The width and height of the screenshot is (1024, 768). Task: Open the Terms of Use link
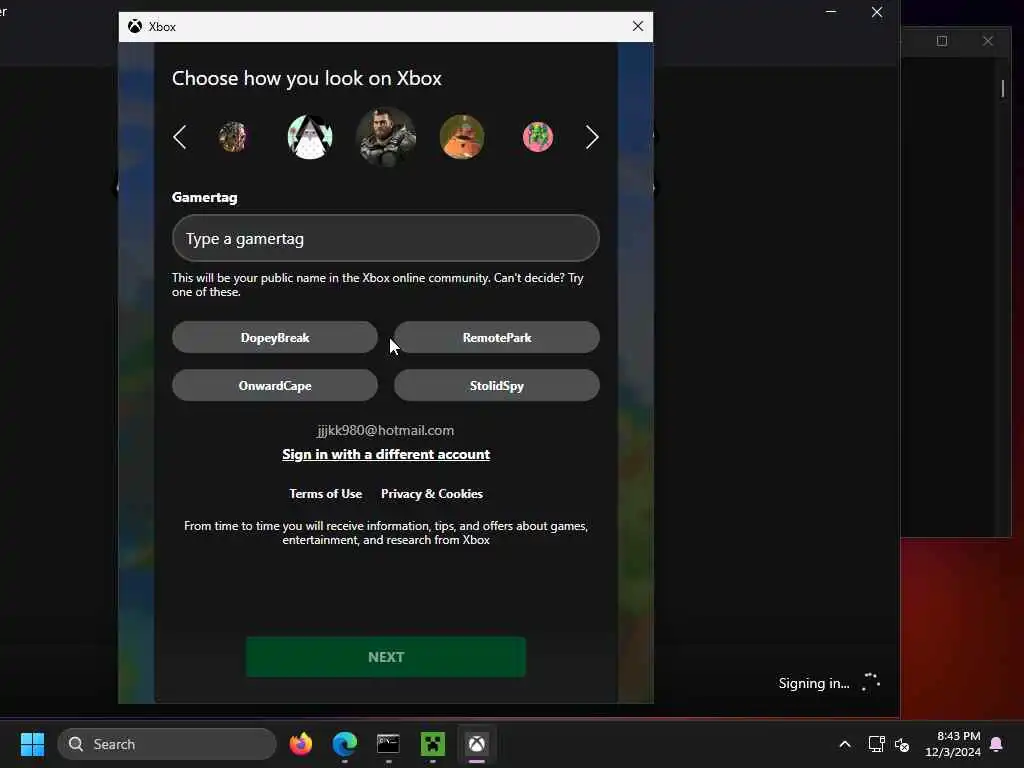tap(325, 494)
